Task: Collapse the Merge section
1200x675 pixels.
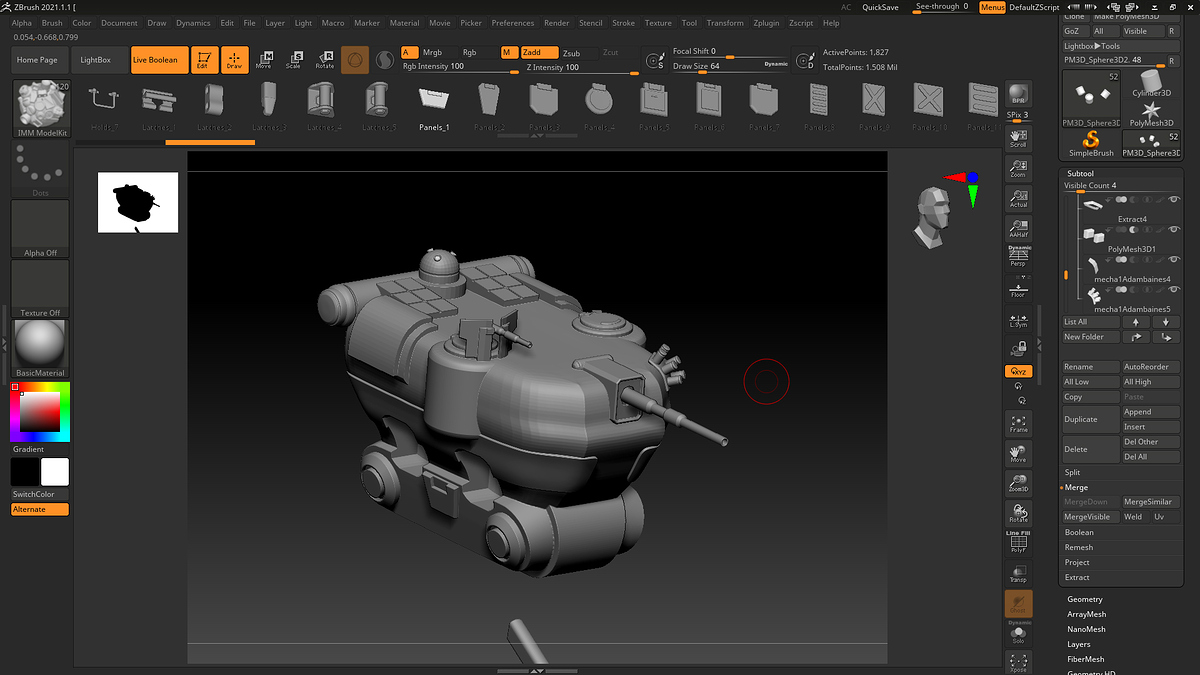Action: pos(1076,487)
